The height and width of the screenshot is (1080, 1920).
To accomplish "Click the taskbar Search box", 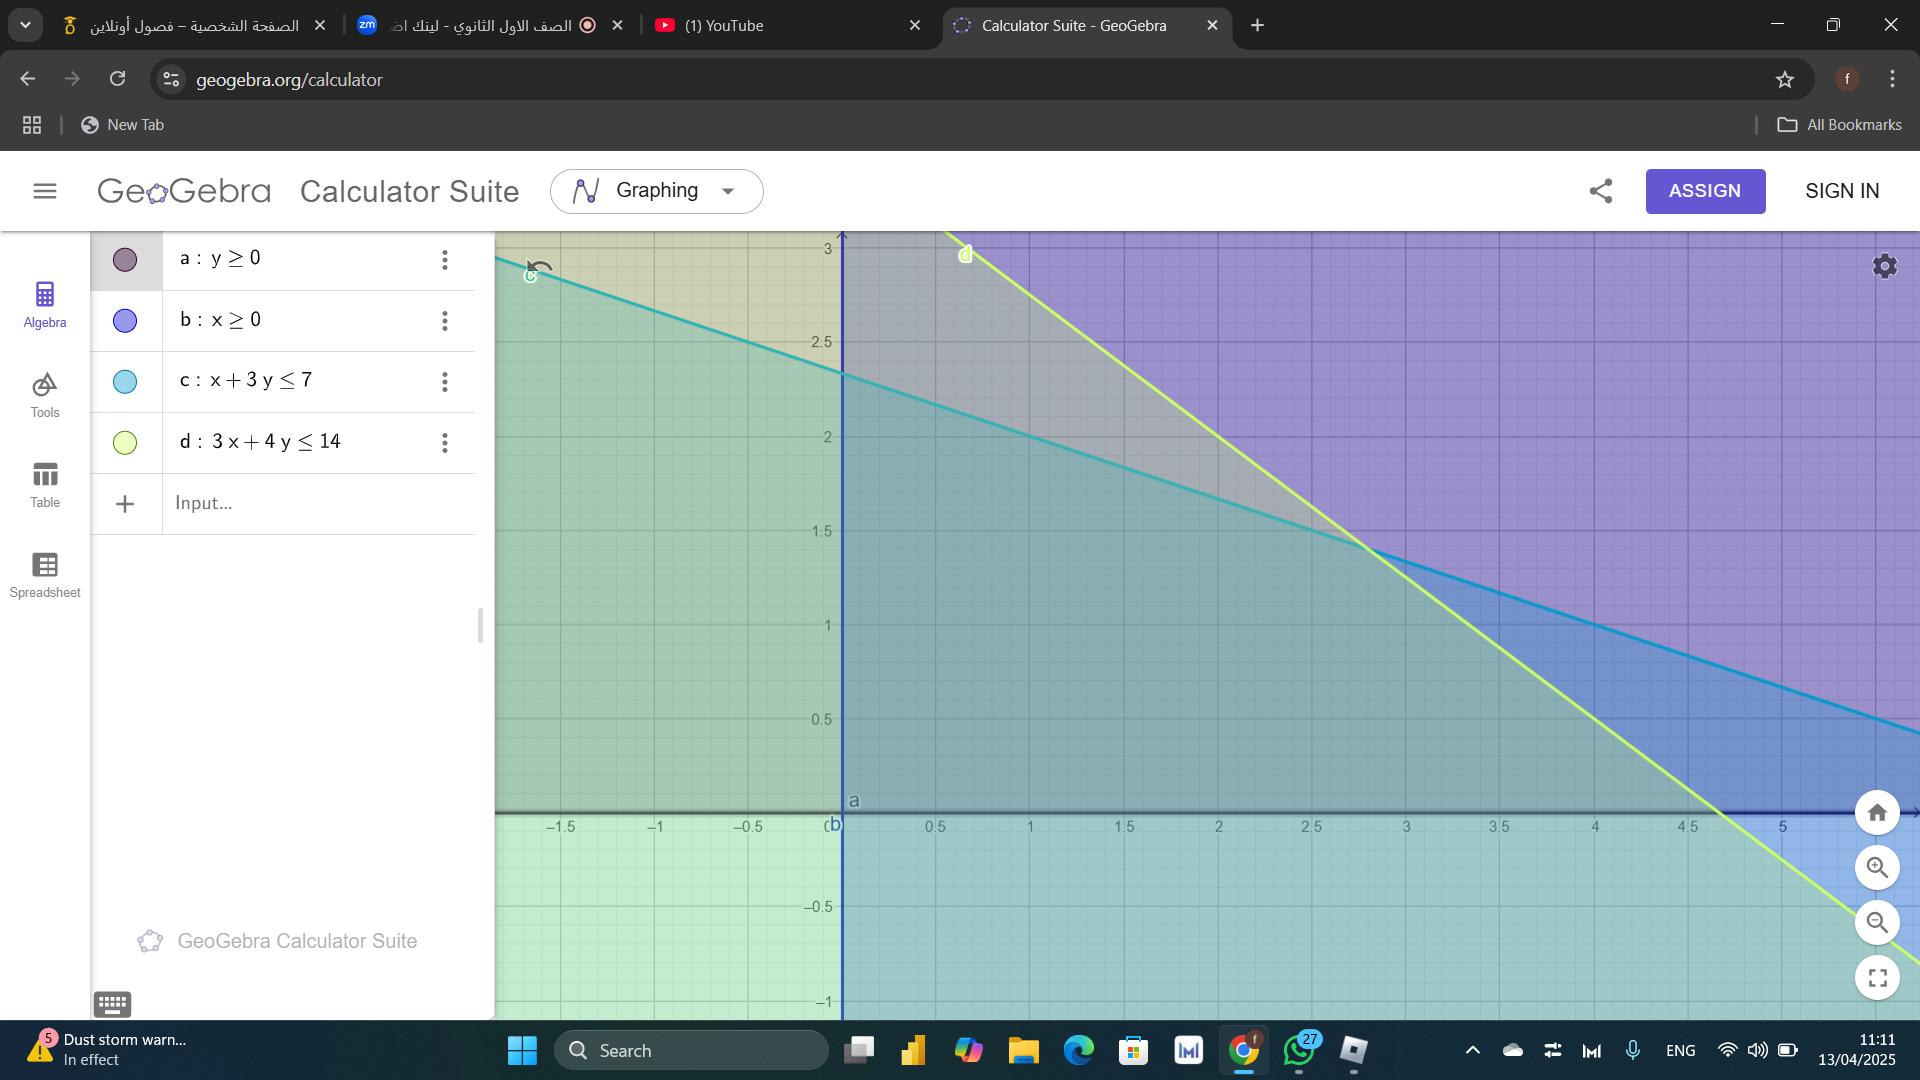I will click(x=691, y=1050).
